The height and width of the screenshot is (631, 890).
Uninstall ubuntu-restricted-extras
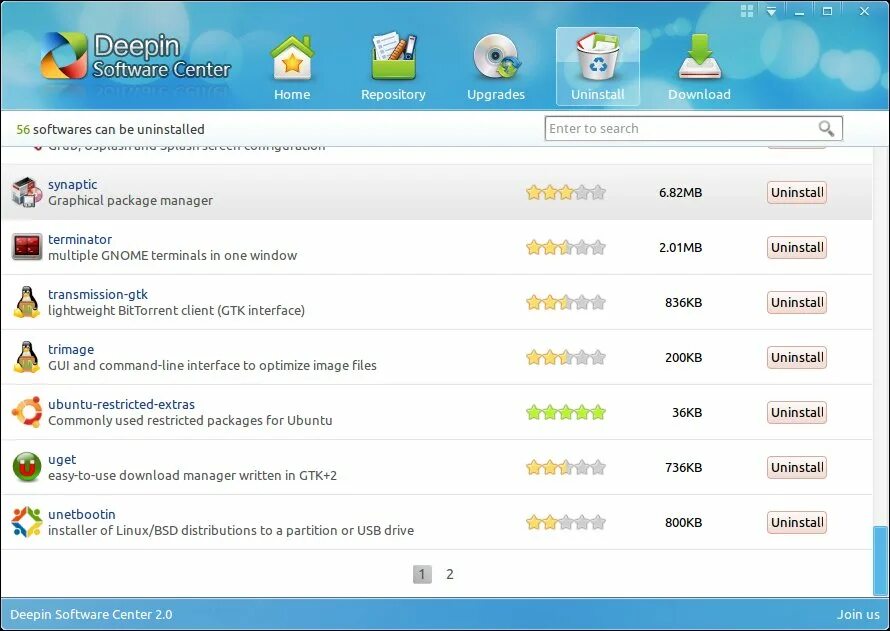(797, 413)
